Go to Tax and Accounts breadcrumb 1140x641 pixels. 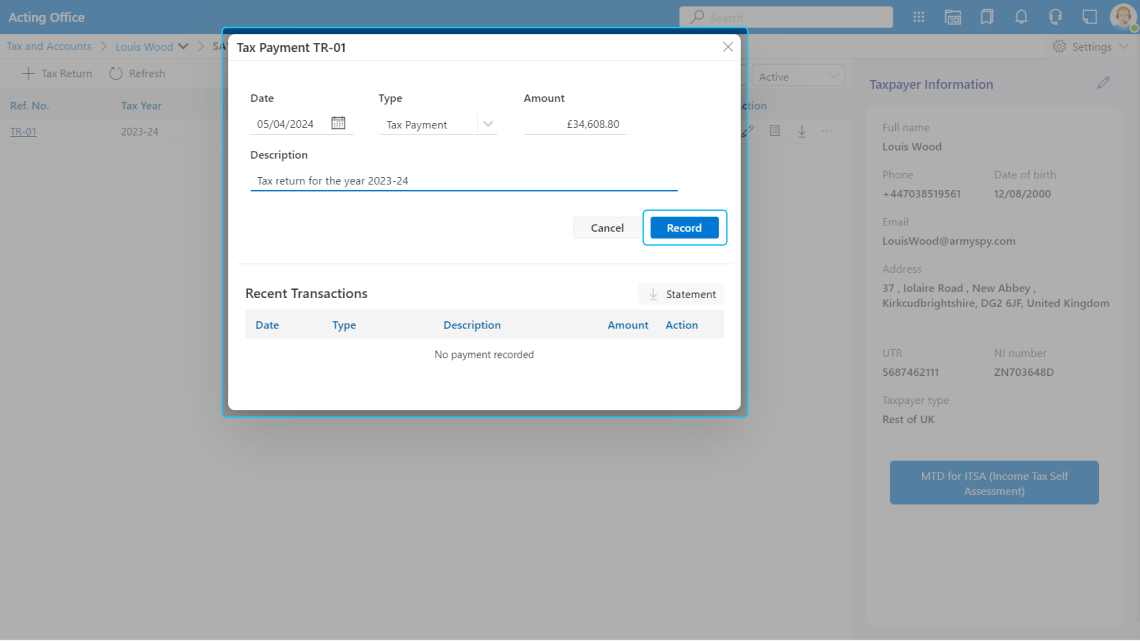point(49,46)
